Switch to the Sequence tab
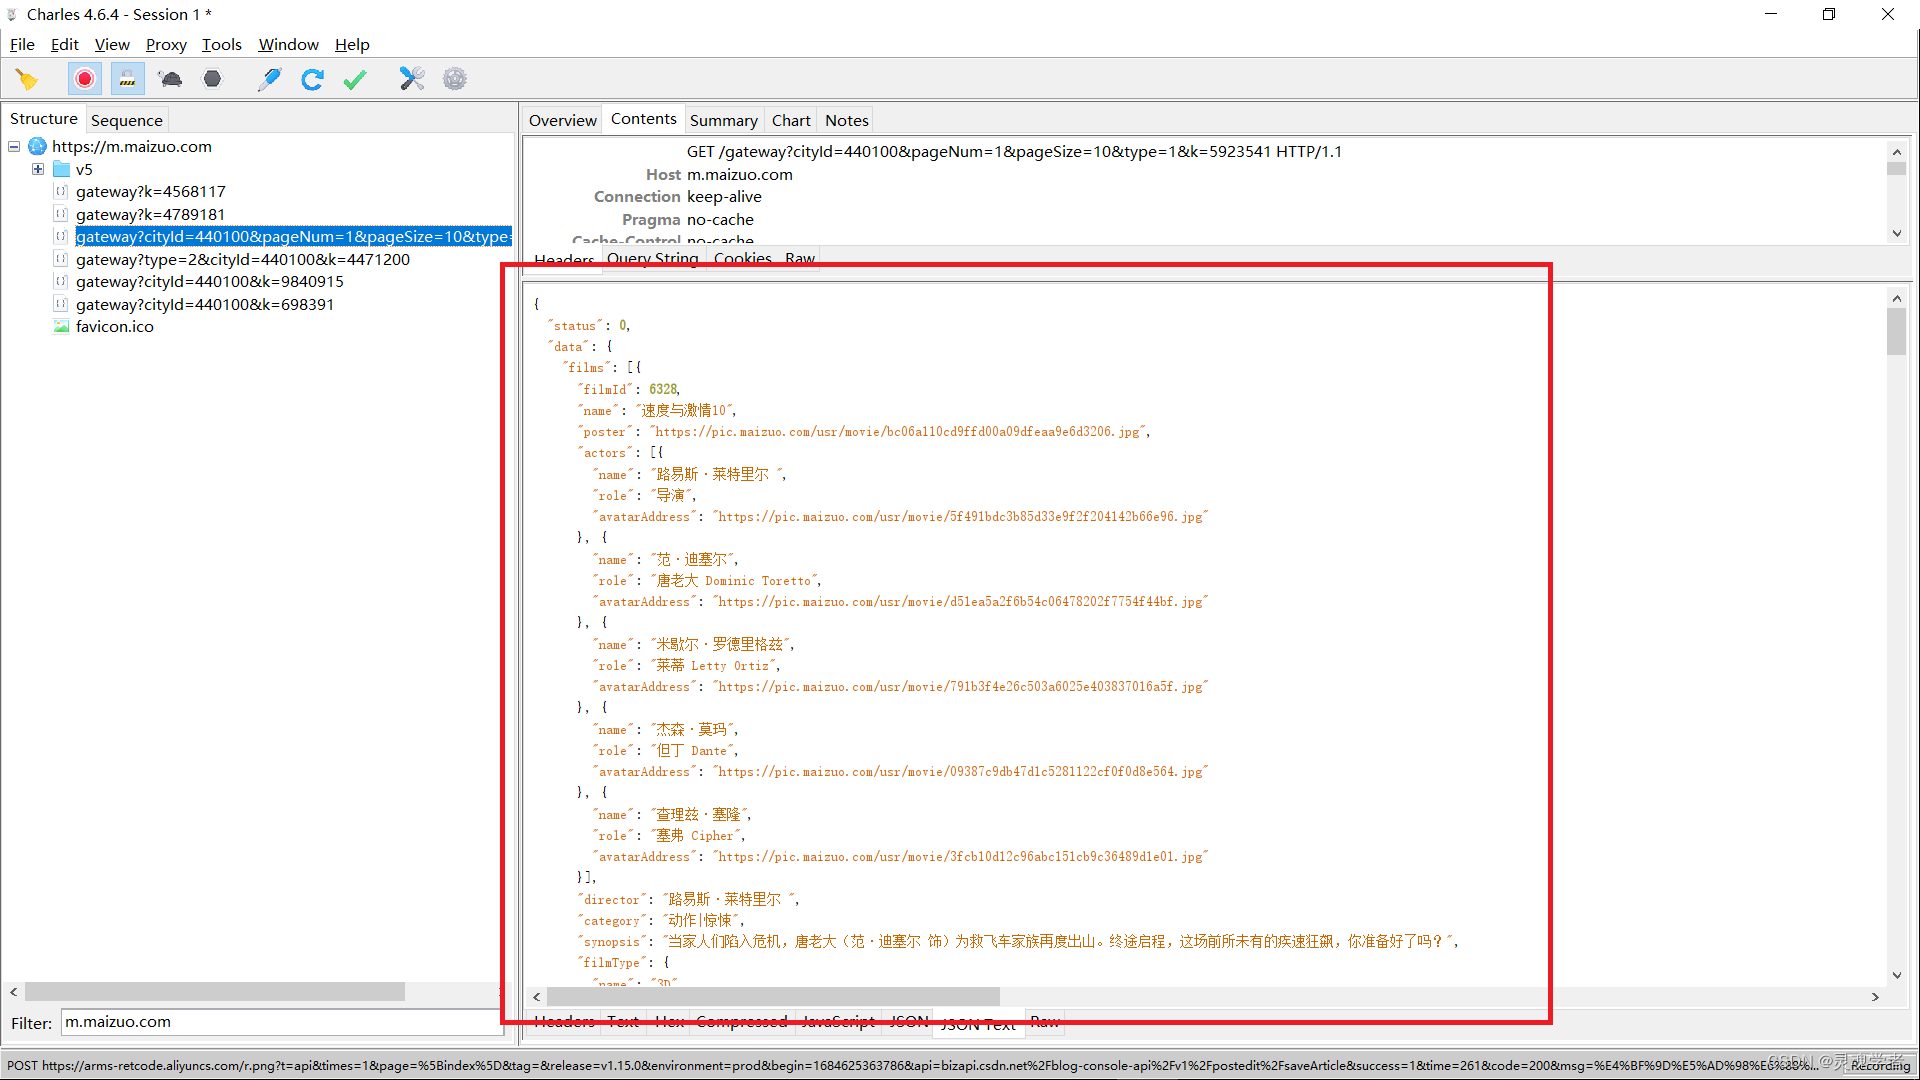This screenshot has width=1920, height=1080. (x=126, y=120)
